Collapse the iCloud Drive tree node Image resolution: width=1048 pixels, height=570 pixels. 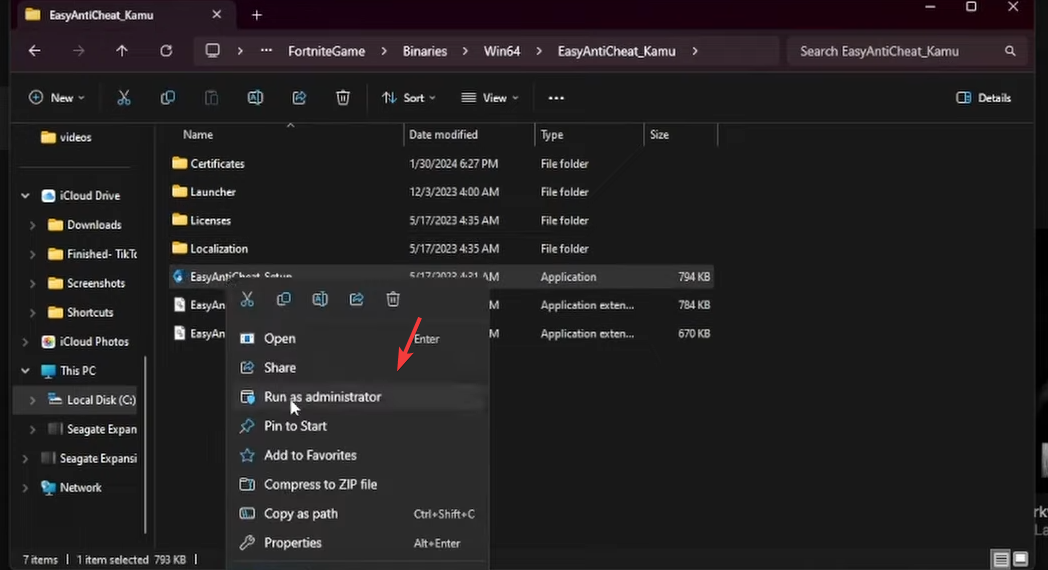(26, 196)
